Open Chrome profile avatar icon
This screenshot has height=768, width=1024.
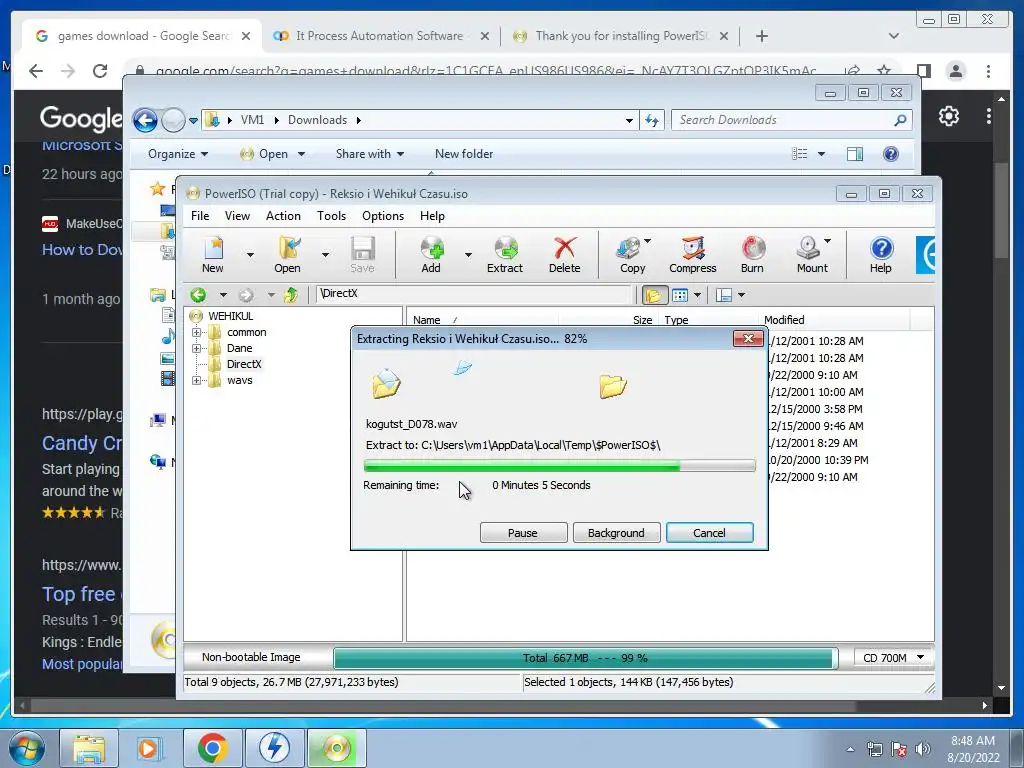pyautogui.click(x=956, y=71)
